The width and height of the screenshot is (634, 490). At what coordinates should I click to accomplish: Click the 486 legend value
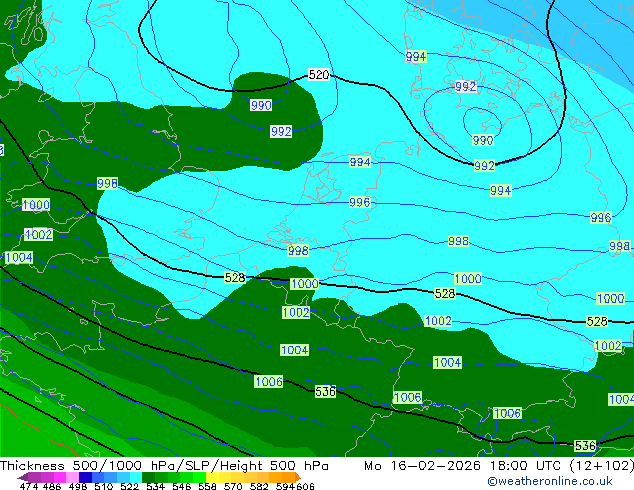(x=52, y=486)
